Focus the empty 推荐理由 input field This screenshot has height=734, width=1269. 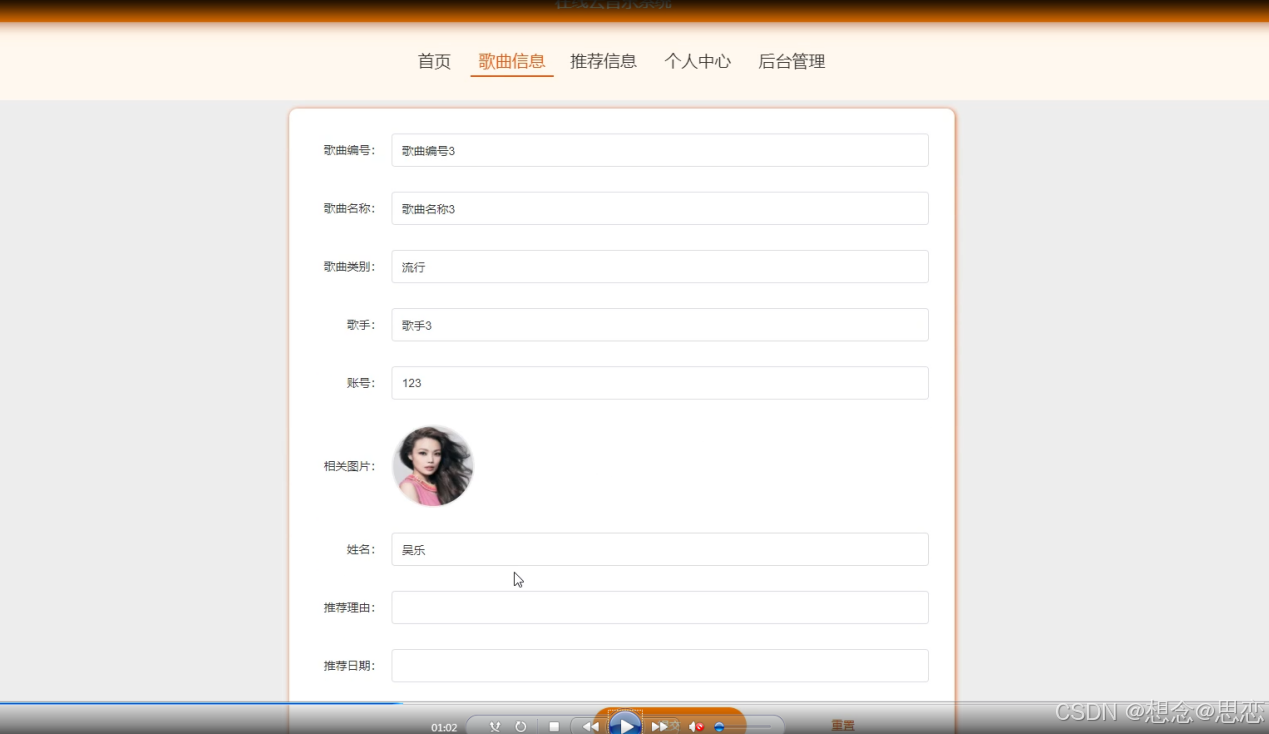point(660,607)
